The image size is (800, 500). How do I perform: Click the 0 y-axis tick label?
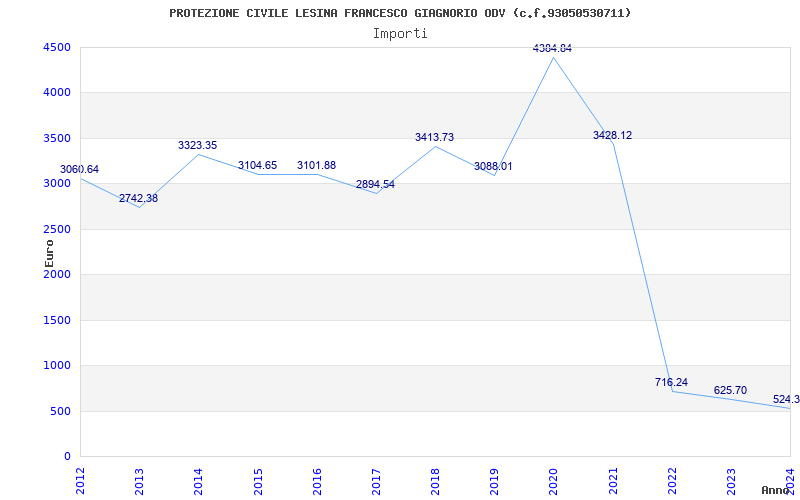point(68,457)
